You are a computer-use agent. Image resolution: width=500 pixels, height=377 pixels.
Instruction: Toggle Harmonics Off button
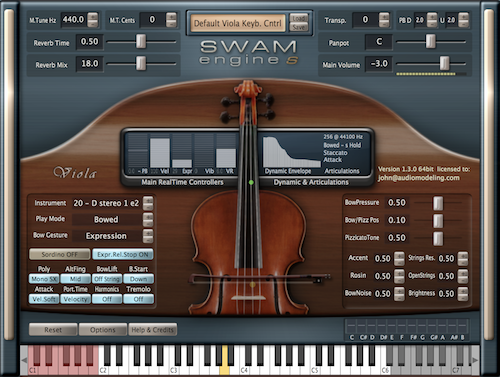[107, 299]
